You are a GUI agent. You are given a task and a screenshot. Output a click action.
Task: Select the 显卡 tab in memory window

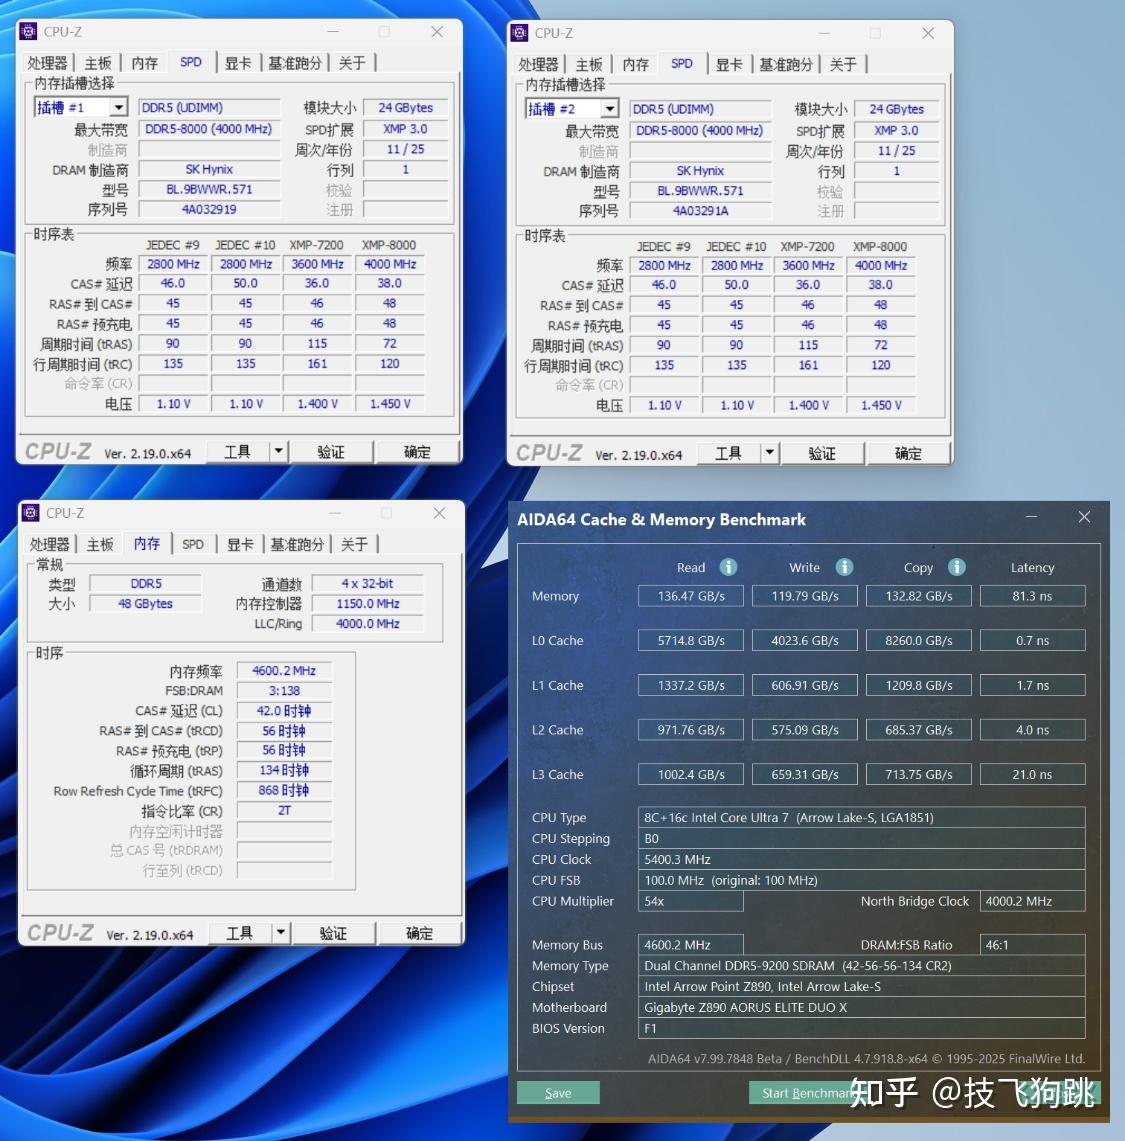[x=240, y=544]
